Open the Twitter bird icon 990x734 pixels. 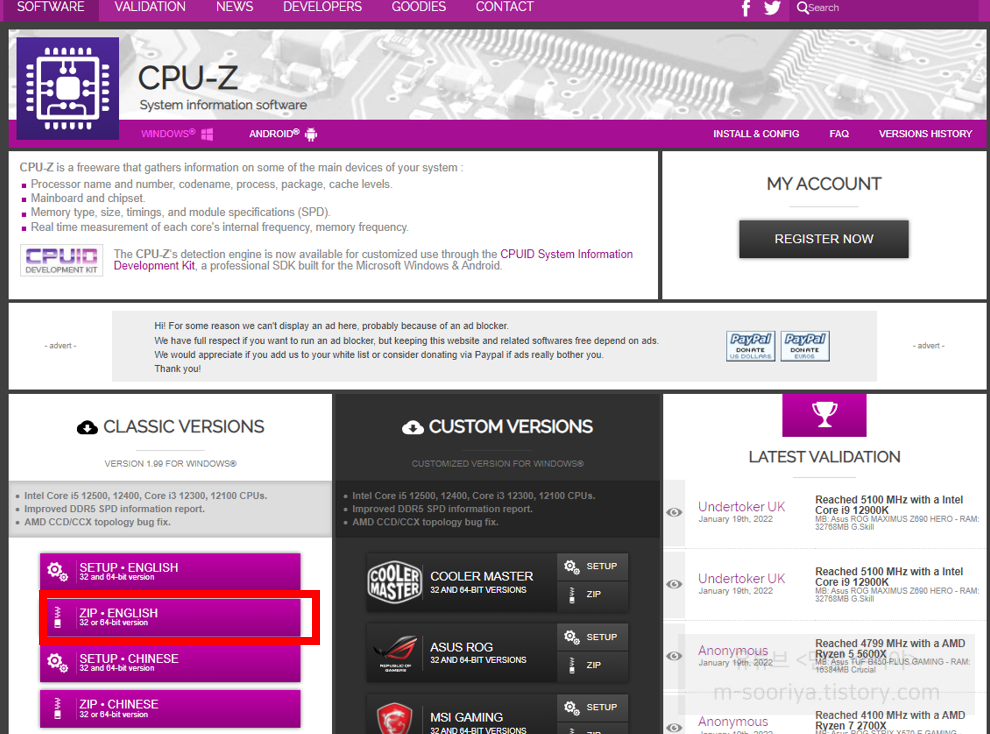click(772, 8)
